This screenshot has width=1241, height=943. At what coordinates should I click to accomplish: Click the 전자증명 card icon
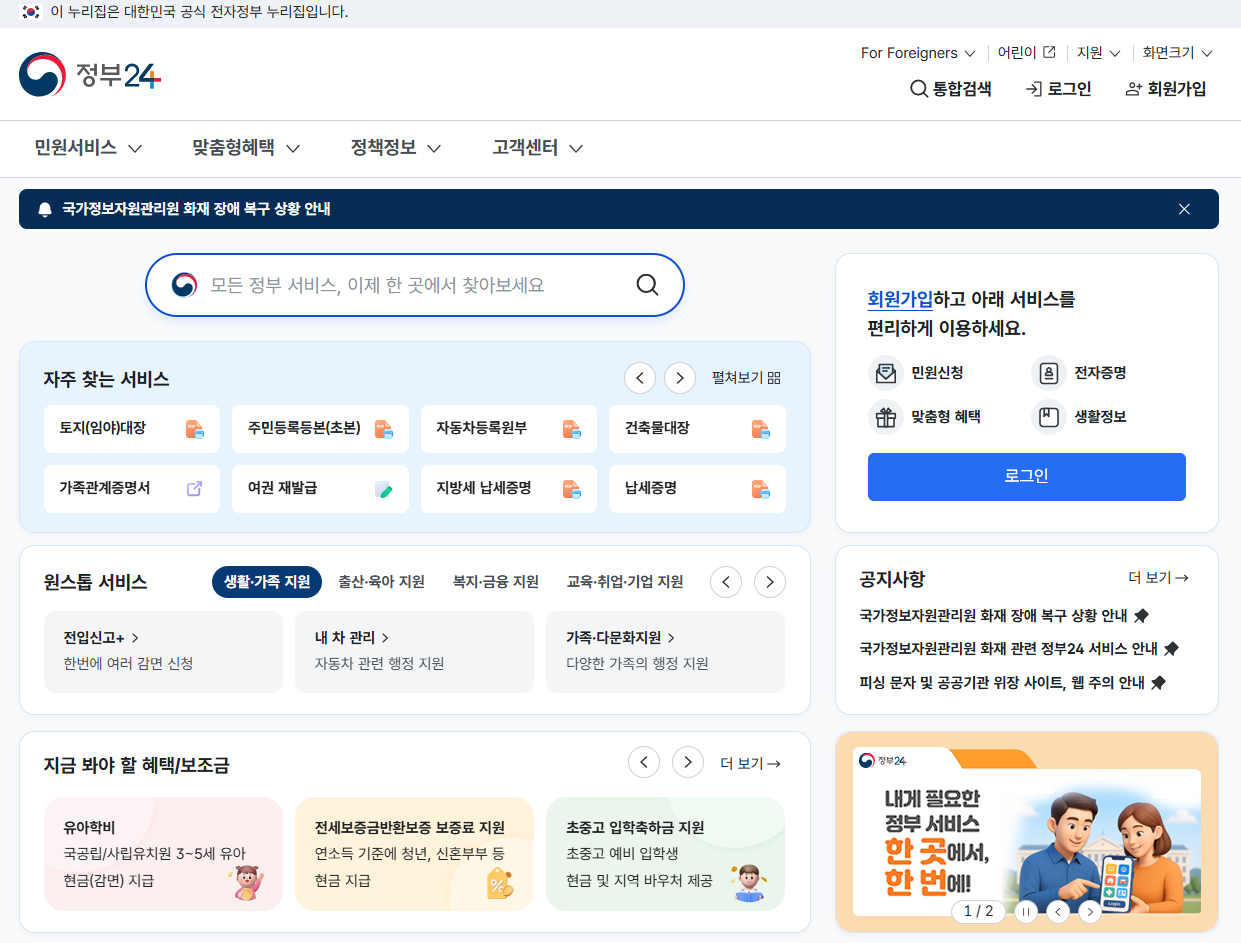[x=1047, y=375]
